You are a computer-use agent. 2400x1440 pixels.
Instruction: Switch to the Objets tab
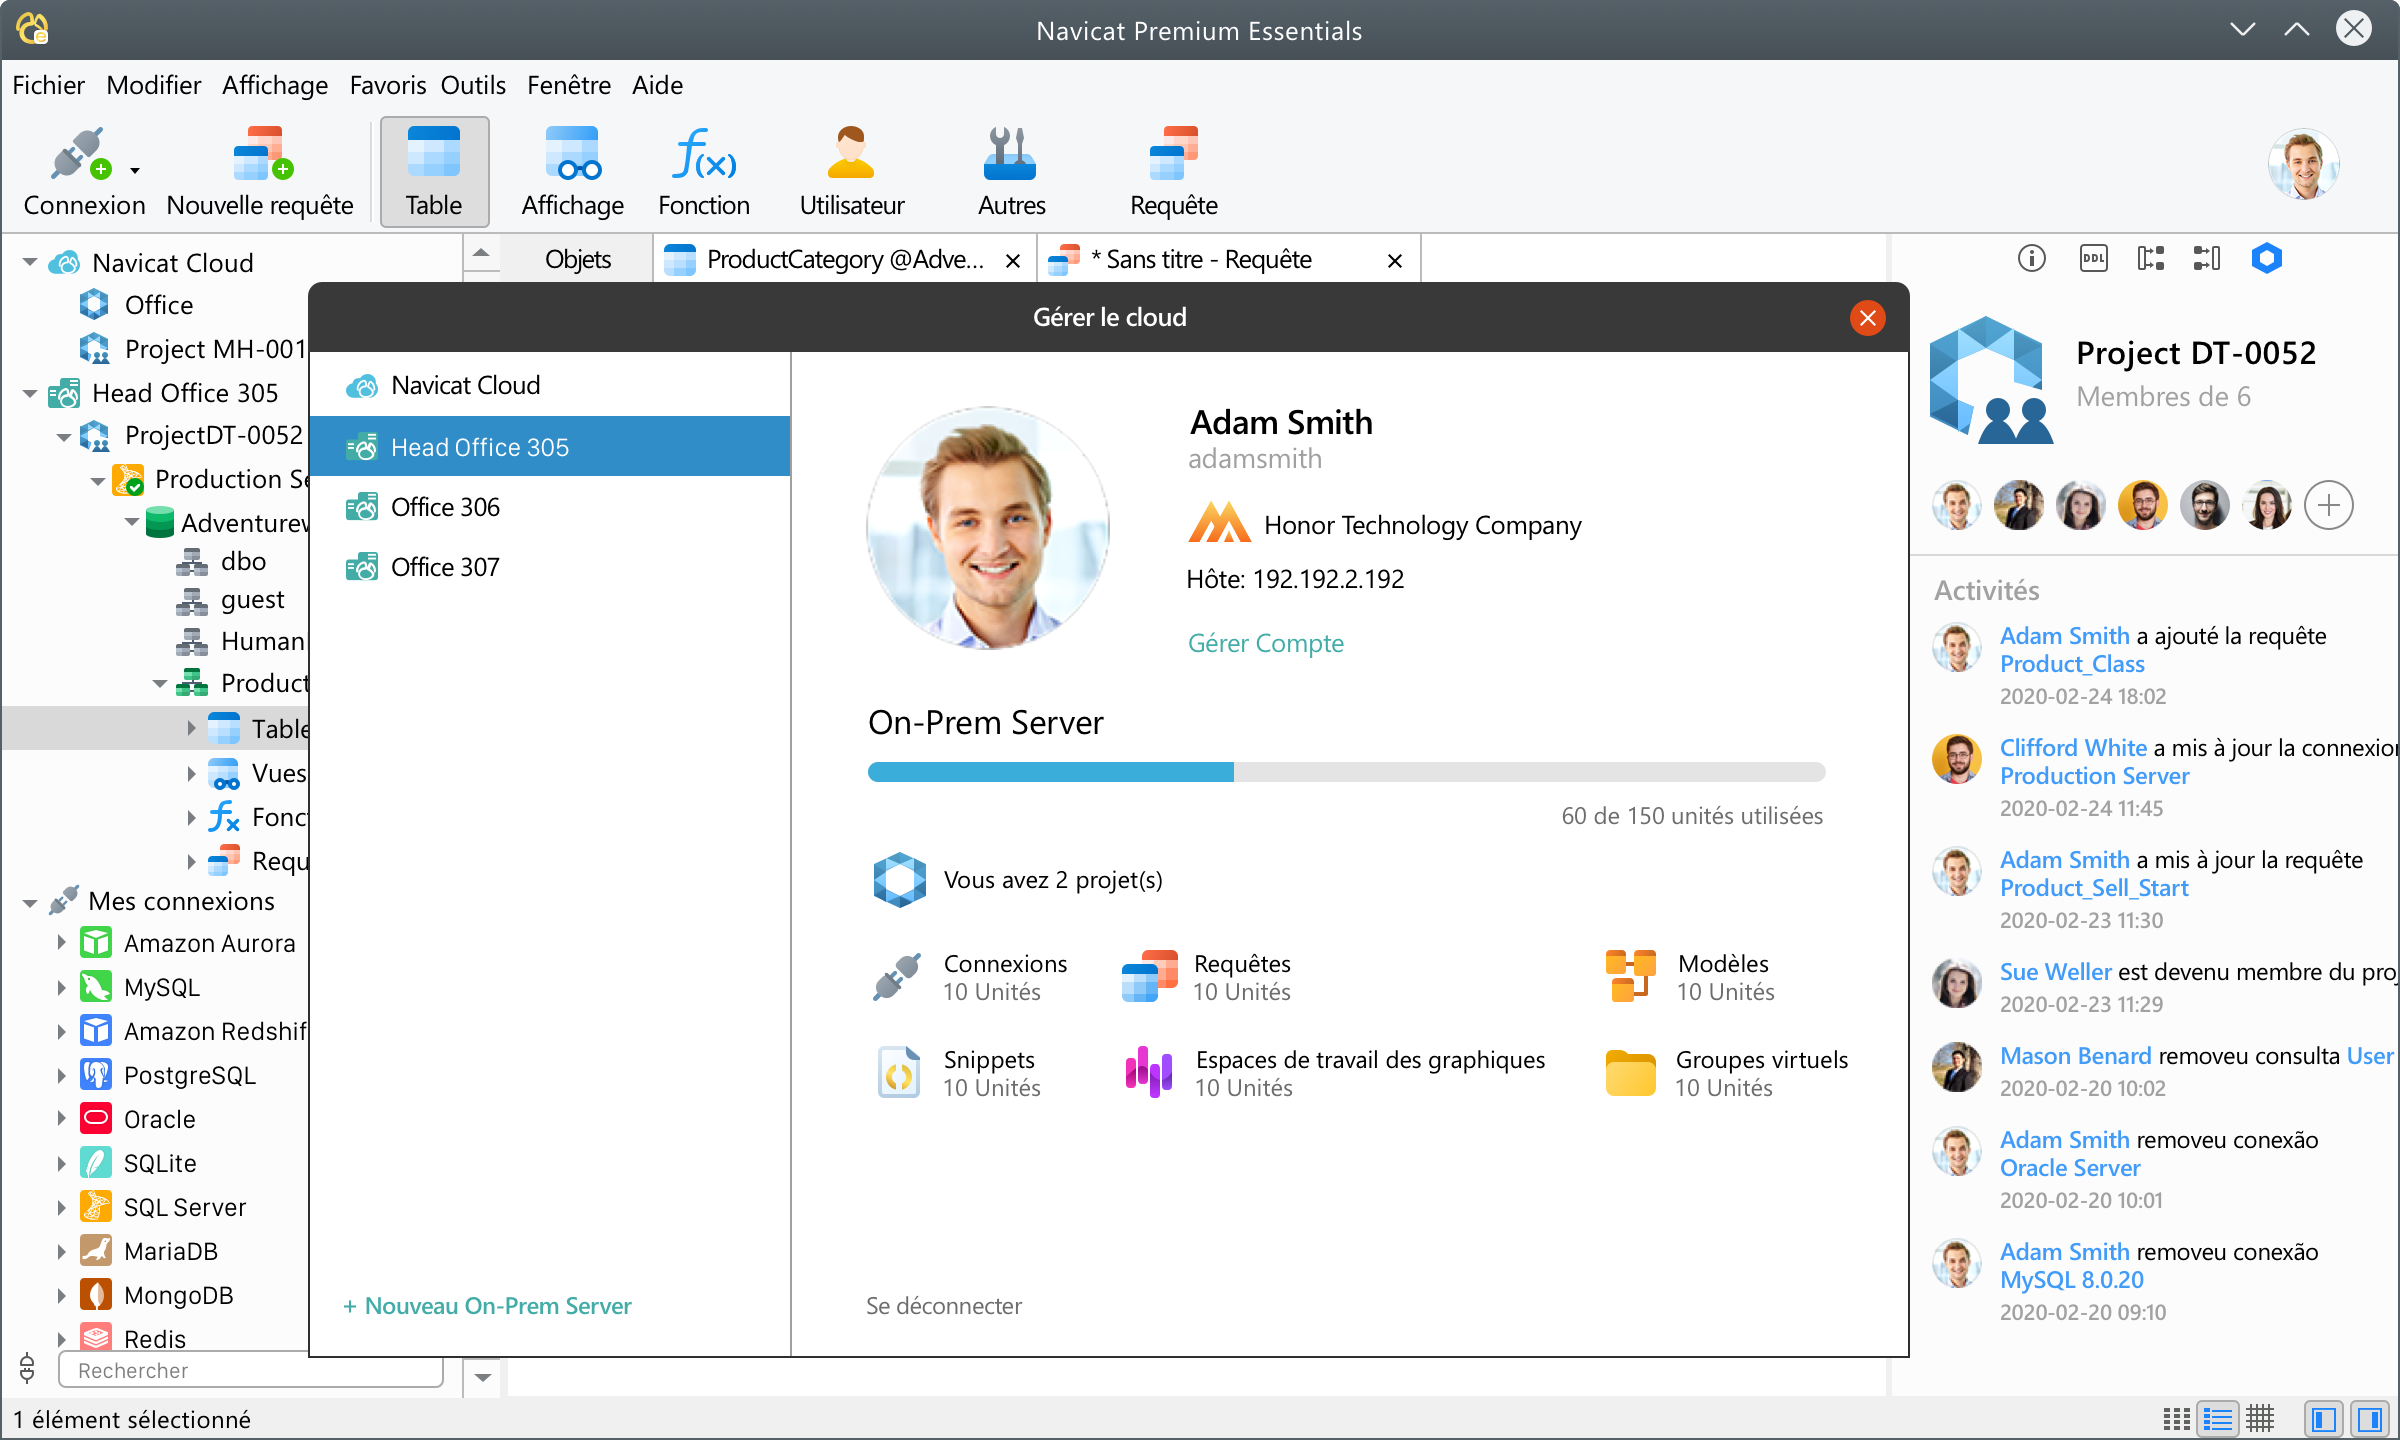point(577,260)
